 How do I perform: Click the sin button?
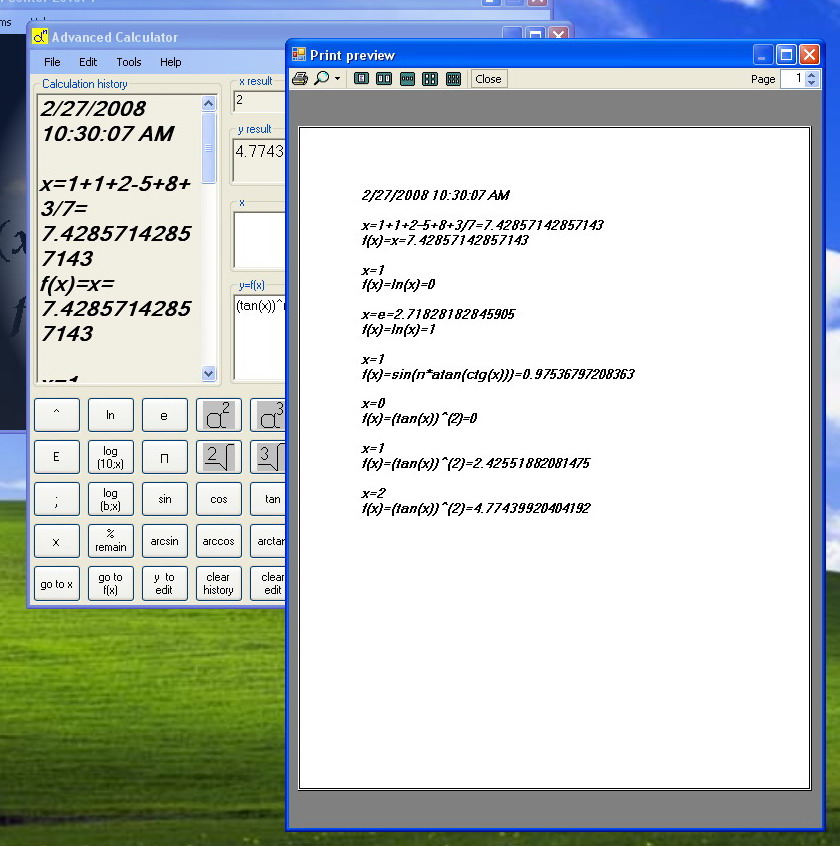point(165,499)
